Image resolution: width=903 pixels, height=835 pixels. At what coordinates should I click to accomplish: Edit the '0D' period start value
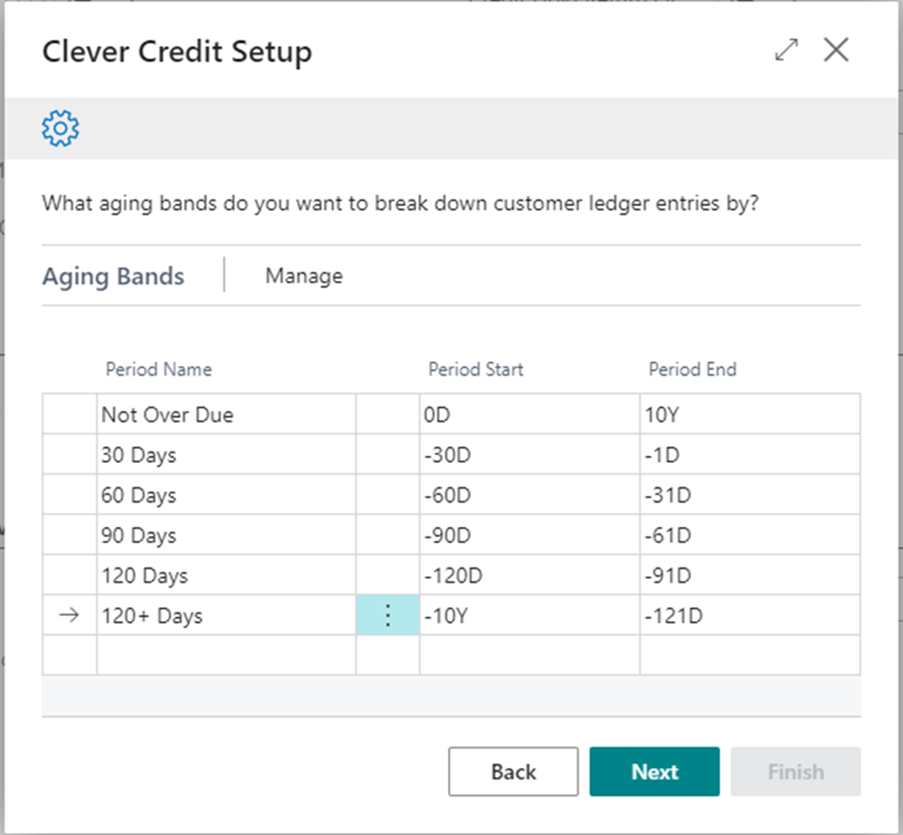point(530,414)
